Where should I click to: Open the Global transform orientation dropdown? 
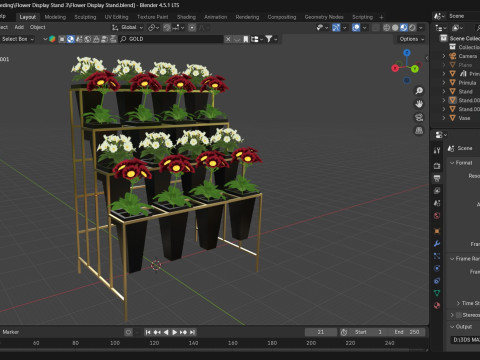128,27
